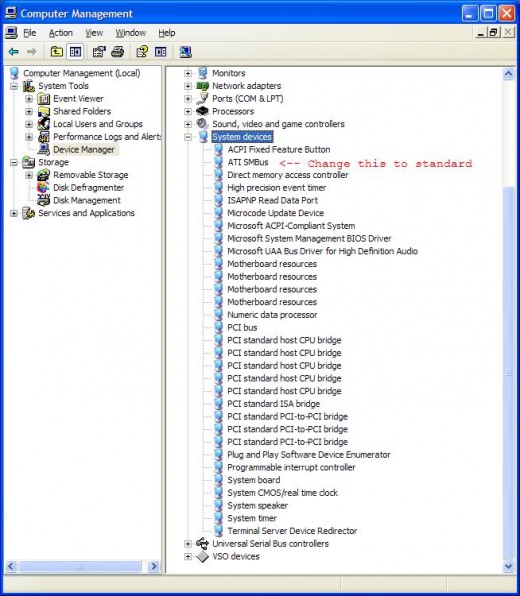Click the Print toolbar icon
Screen dimensions: 520x596
tap(118, 51)
